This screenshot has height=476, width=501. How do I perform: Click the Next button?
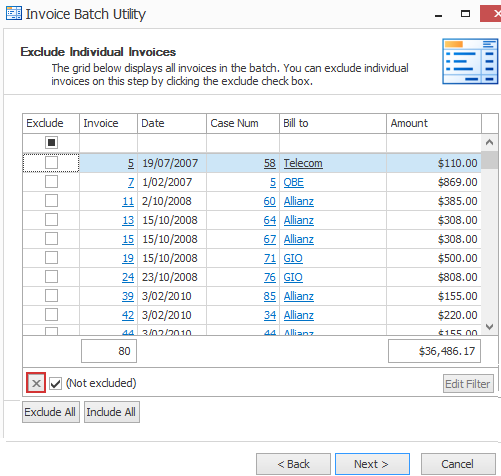(x=372, y=464)
